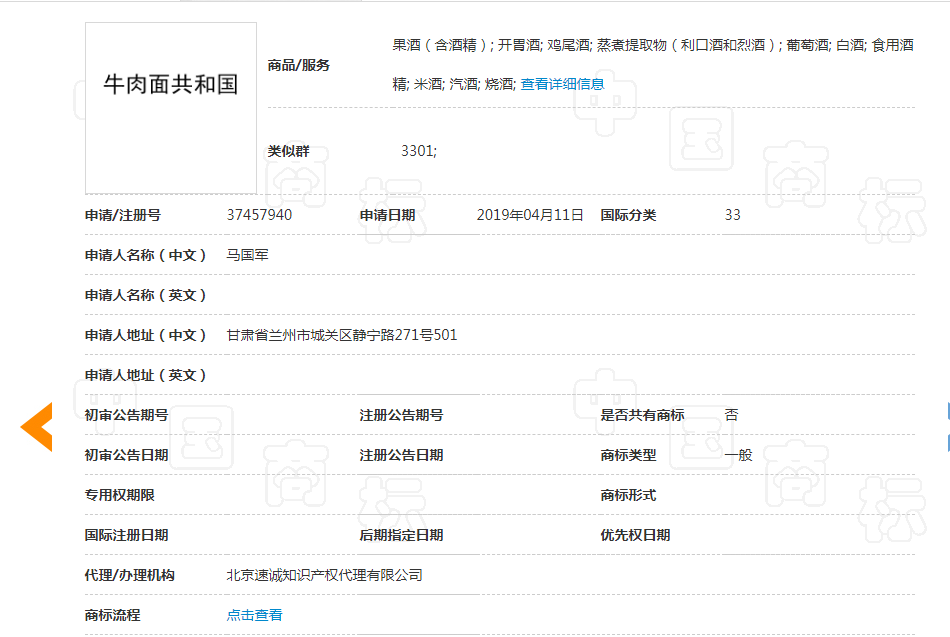Click 否 under 是否共有商标
Viewport: 950px width, 637px height.
tap(731, 414)
